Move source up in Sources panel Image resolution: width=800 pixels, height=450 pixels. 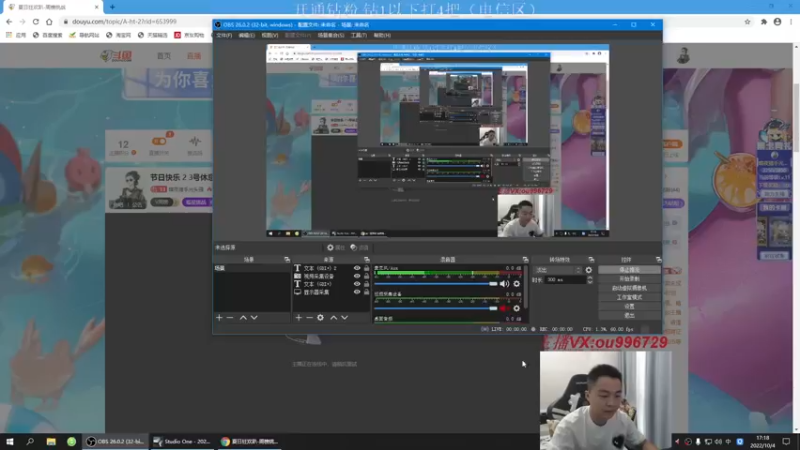coord(334,317)
